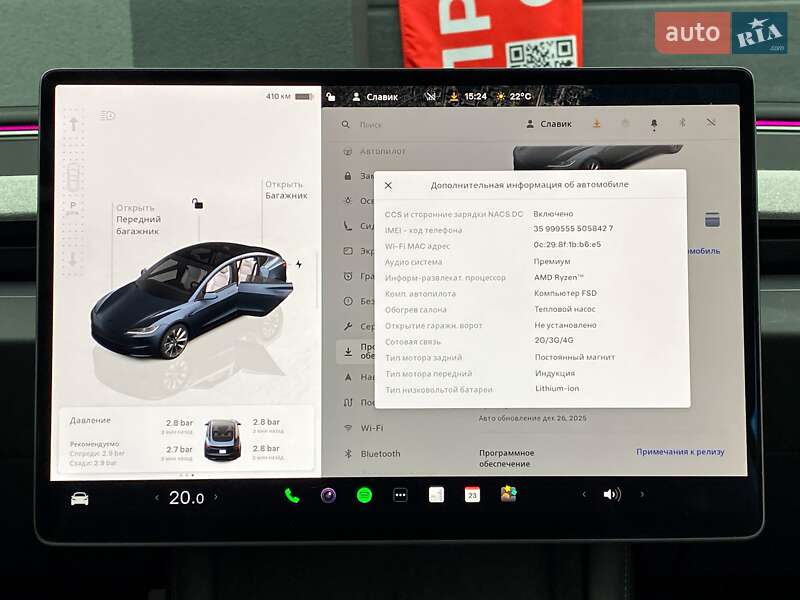Tap the 20.0 temperature setting

186,497
